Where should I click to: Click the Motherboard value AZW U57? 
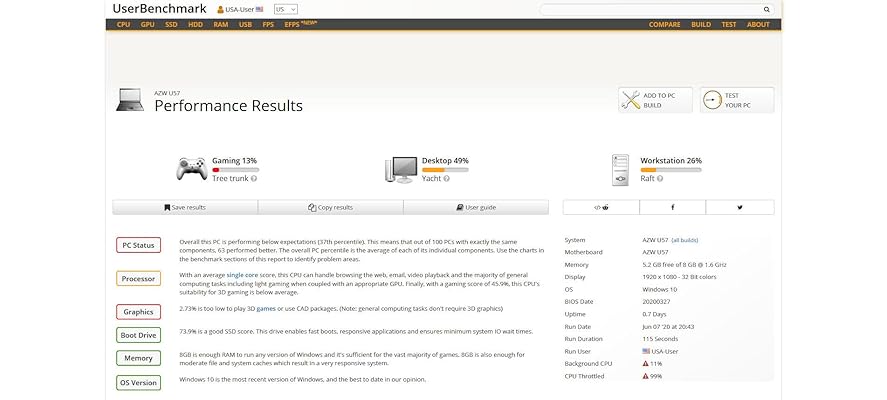click(x=655, y=252)
